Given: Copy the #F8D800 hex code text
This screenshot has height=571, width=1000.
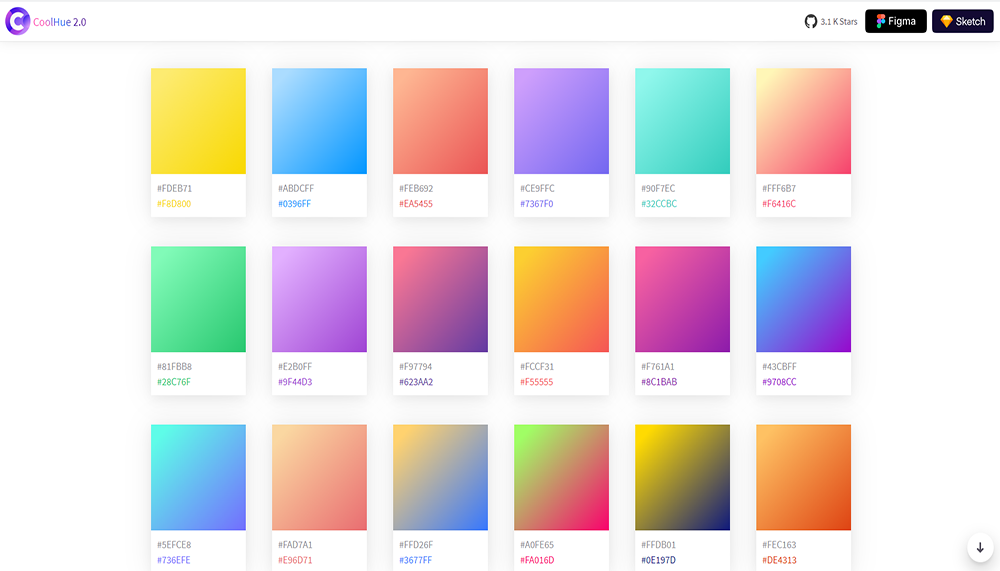Looking at the screenshot, I should tap(174, 204).
